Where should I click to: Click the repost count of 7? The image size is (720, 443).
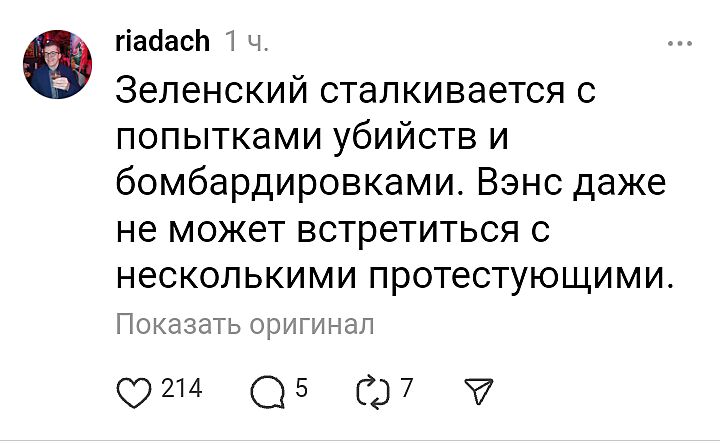[x=407, y=389]
